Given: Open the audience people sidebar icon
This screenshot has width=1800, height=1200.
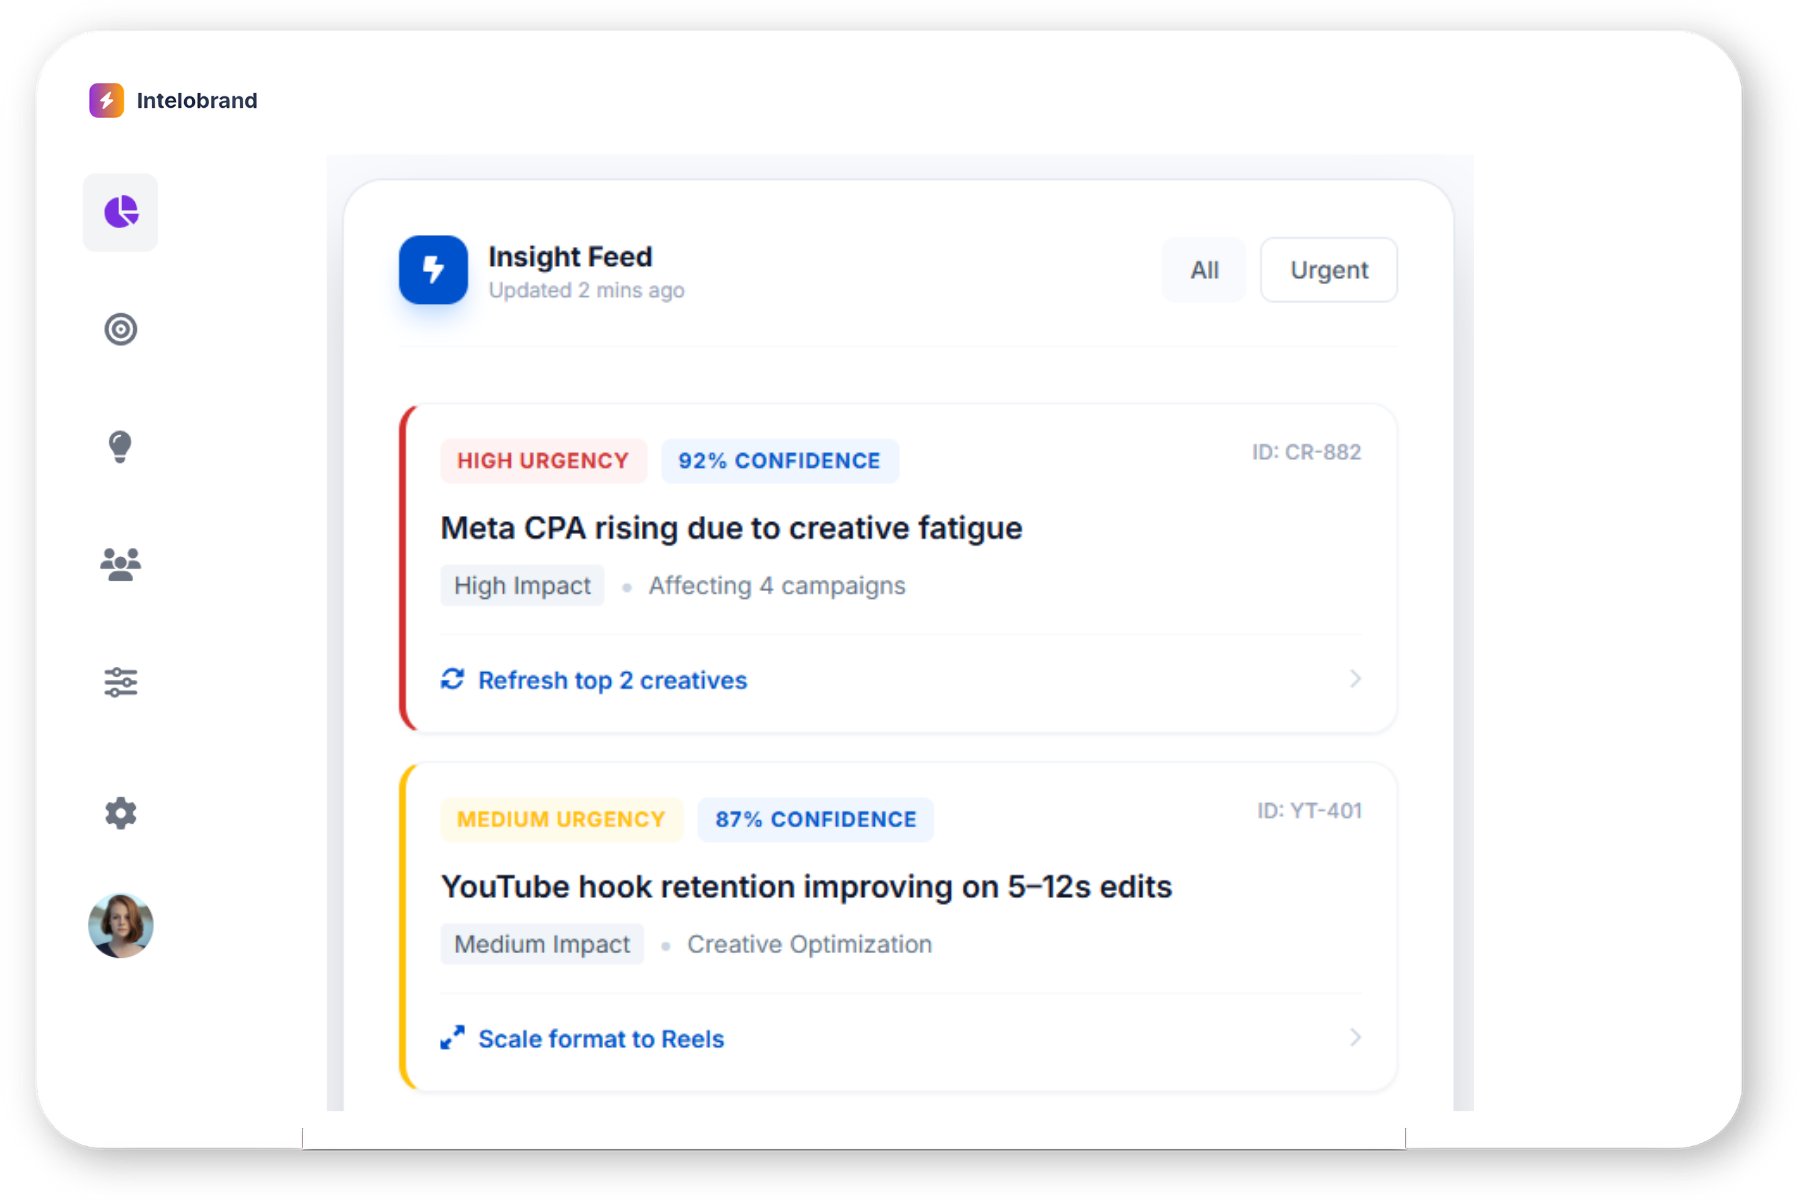Looking at the screenshot, I should tap(121, 565).
